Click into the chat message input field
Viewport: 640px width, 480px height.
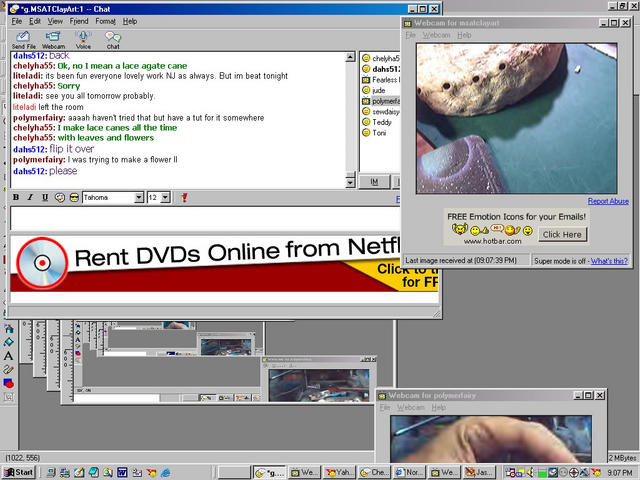coord(205,219)
